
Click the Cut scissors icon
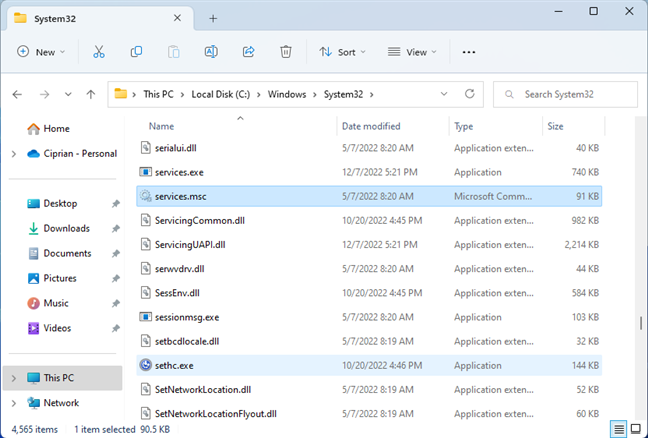pyautogui.click(x=99, y=52)
